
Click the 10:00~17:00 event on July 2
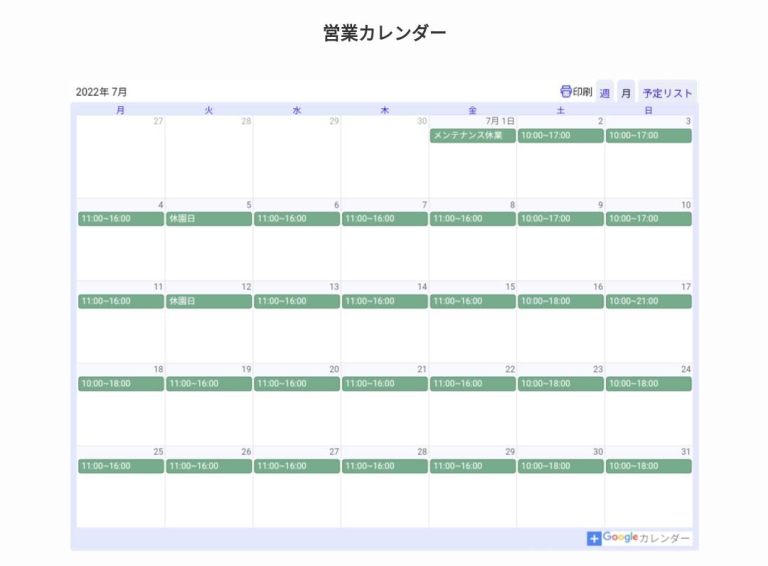pos(560,136)
